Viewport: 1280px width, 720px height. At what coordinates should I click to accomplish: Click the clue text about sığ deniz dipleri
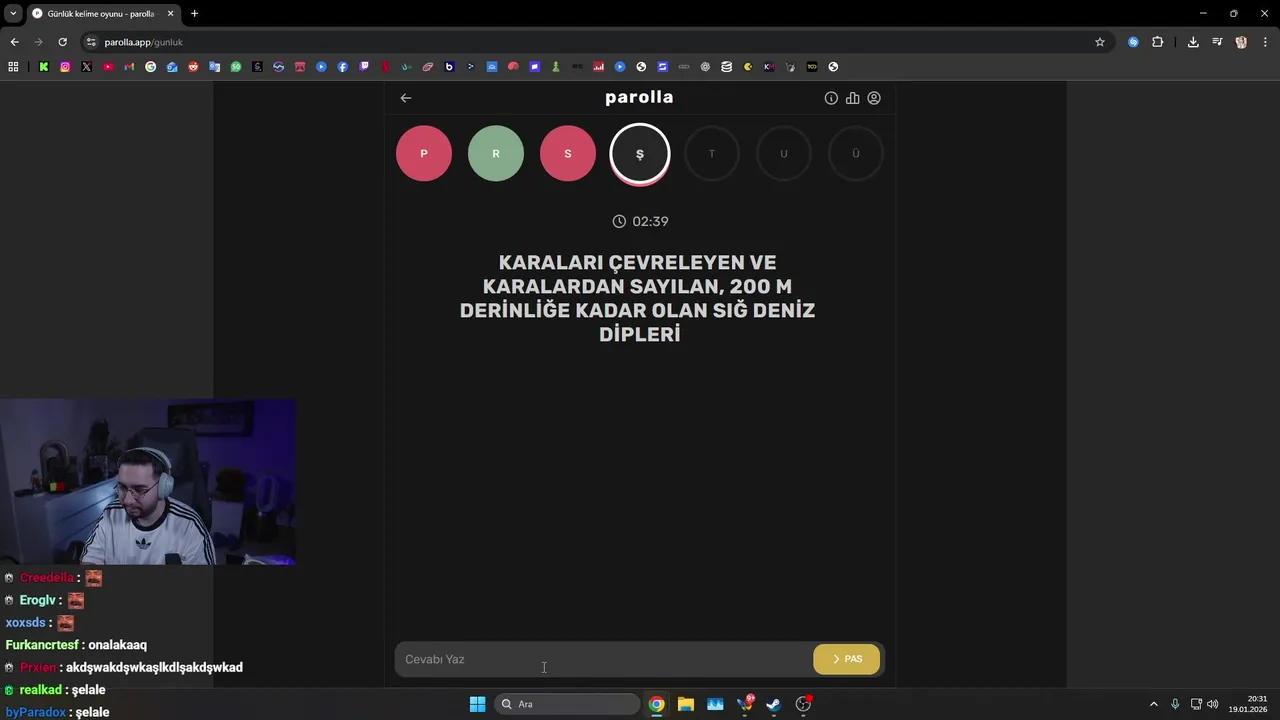(x=638, y=298)
